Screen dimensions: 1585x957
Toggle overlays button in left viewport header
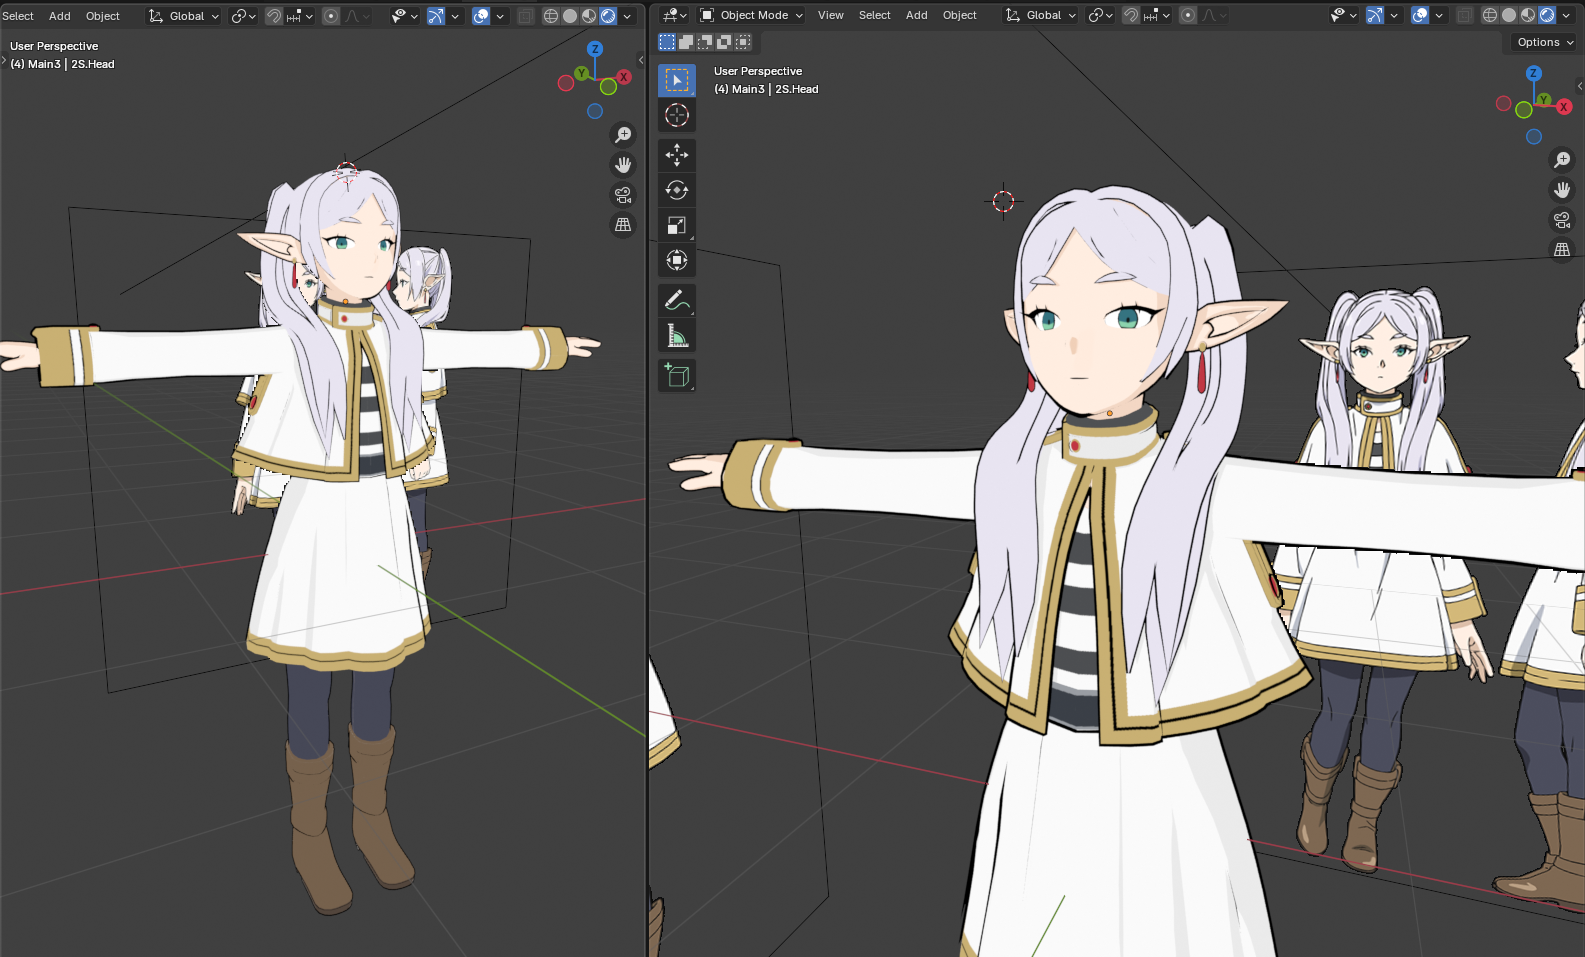pos(481,16)
